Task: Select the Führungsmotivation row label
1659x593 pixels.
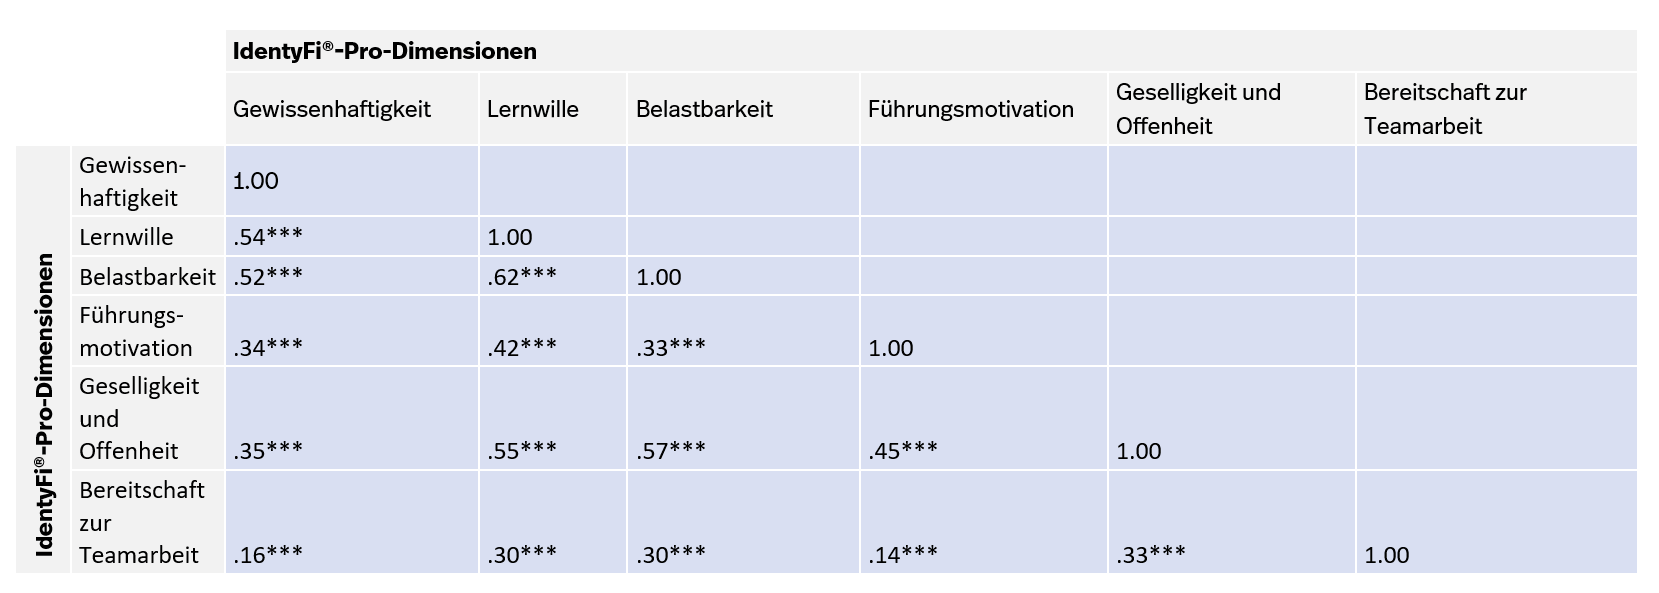Action: [x=135, y=331]
